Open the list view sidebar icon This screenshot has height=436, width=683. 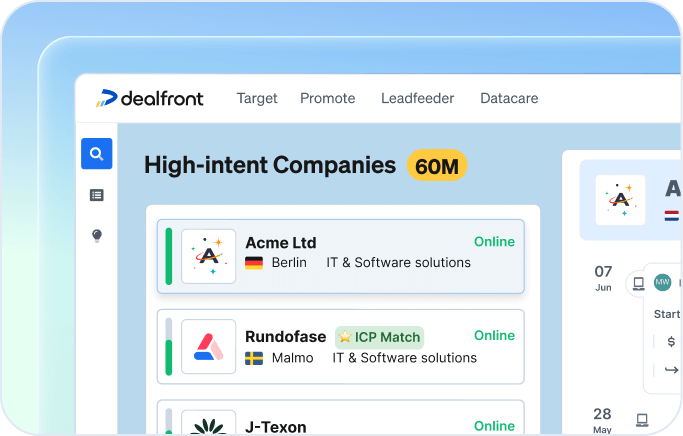(97, 195)
